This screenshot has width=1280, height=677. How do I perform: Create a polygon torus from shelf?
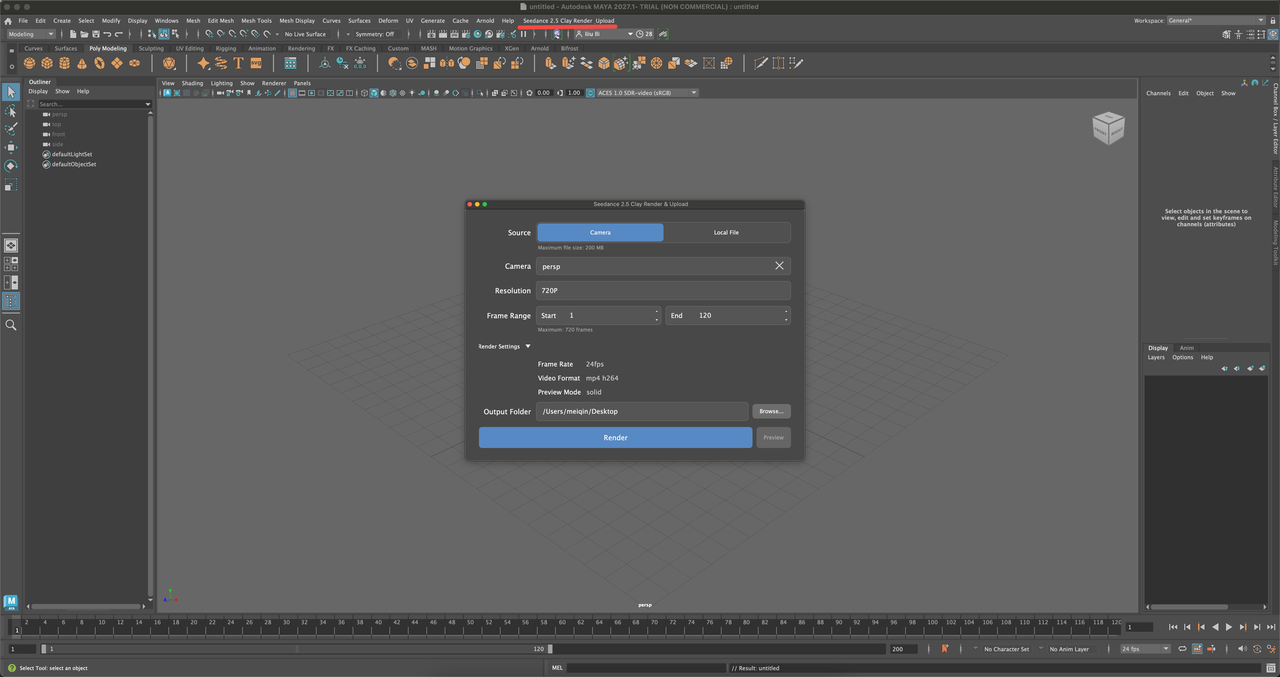pos(99,63)
